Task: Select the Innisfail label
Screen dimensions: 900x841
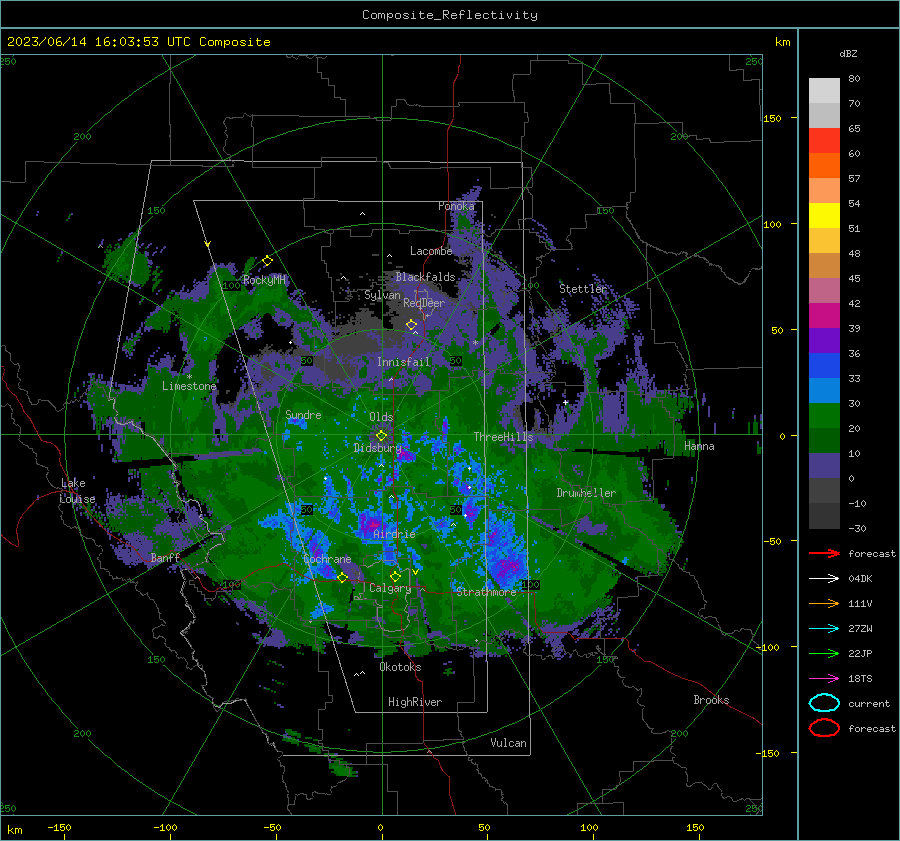Action: click(403, 362)
